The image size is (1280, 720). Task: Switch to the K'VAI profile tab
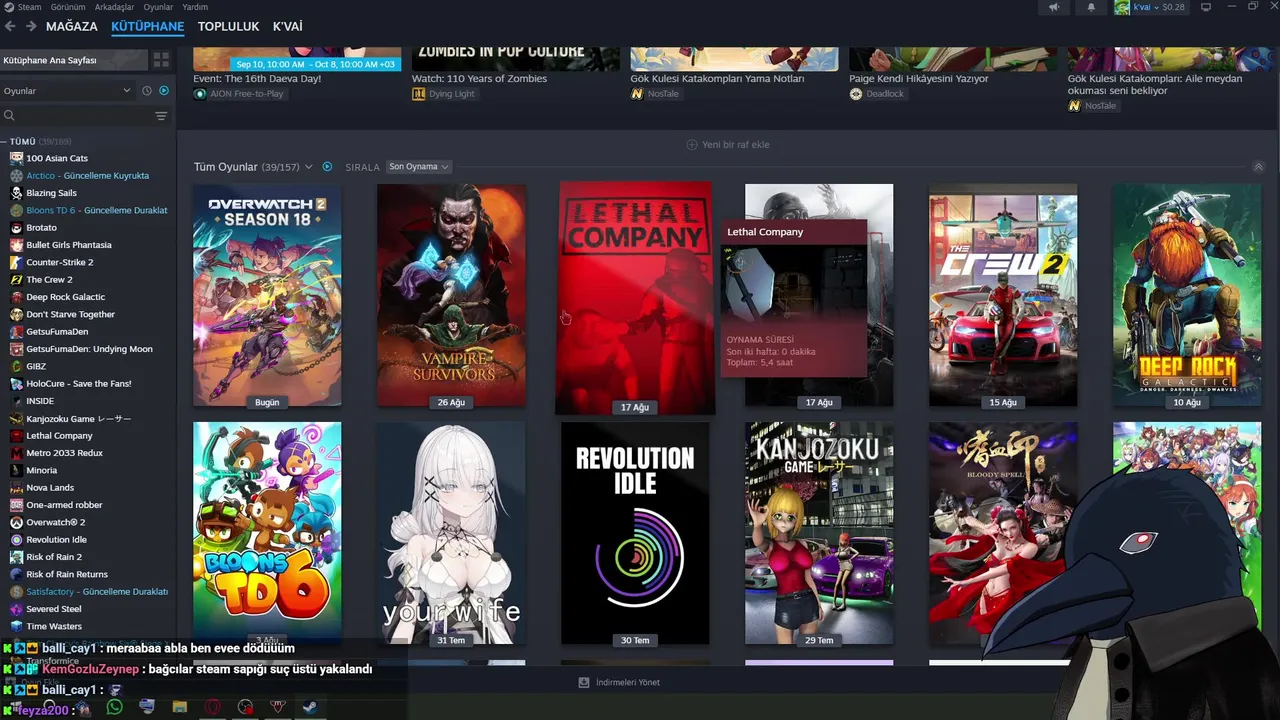coord(288,26)
